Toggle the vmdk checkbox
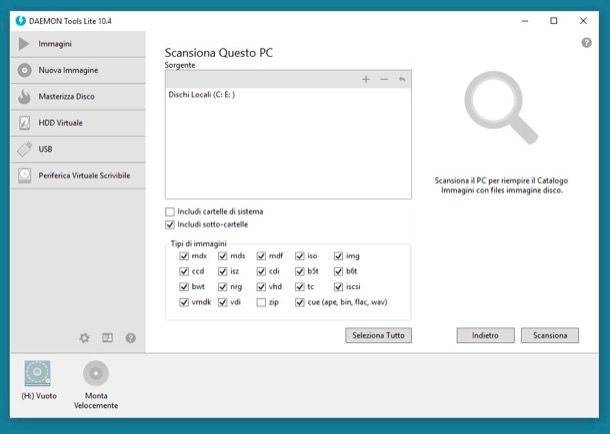The height and width of the screenshot is (434, 610). (x=184, y=302)
